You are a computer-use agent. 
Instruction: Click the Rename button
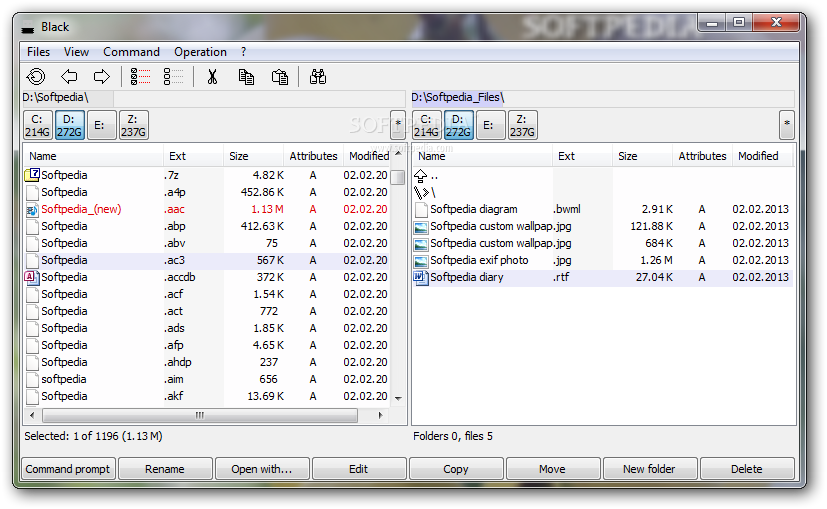tap(165, 469)
